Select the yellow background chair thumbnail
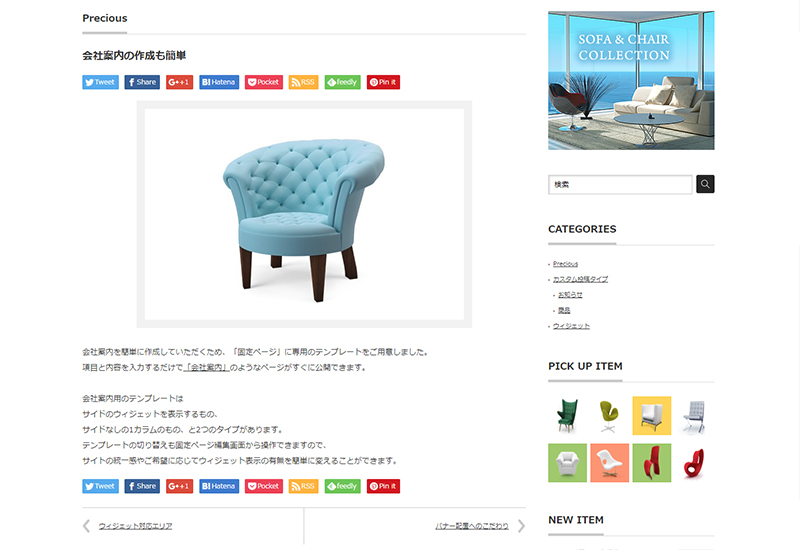The height and width of the screenshot is (550, 800). (x=652, y=416)
